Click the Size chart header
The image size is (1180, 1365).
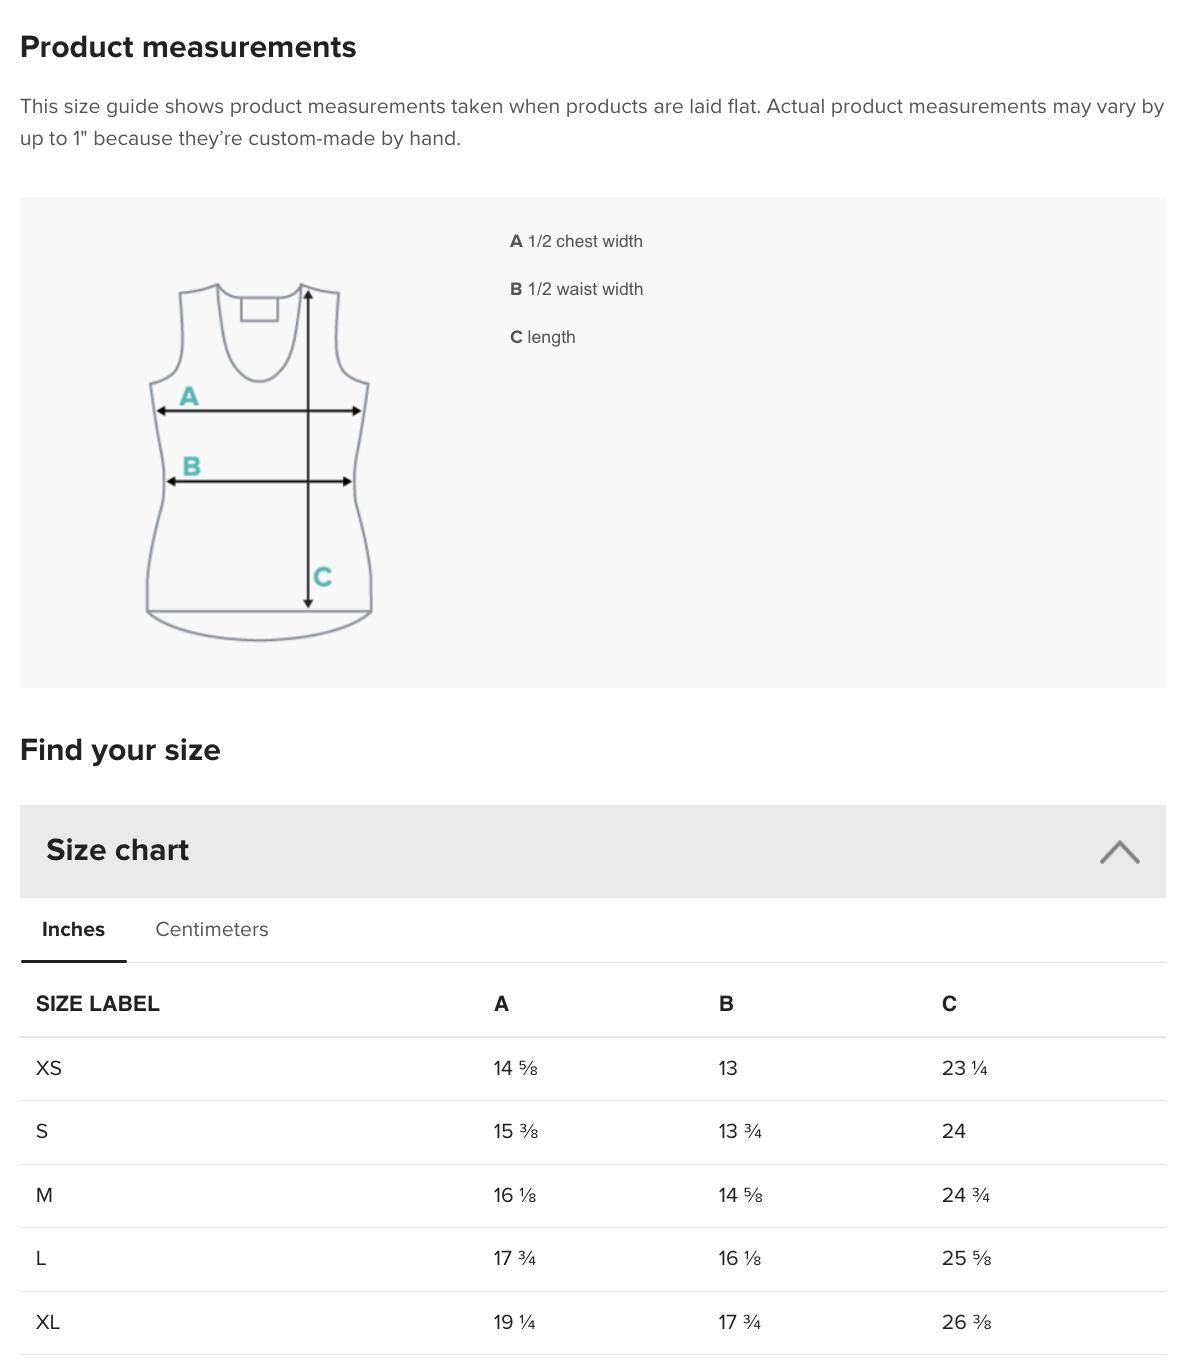click(x=117, y=849)
